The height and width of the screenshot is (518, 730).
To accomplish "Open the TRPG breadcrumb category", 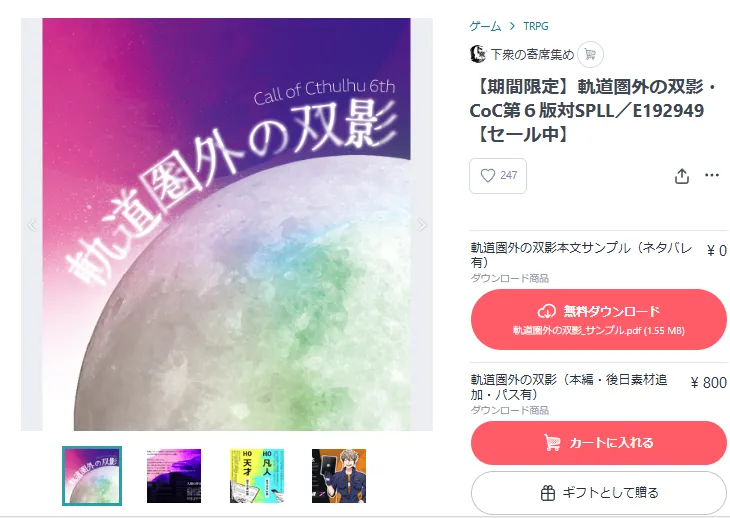I will 535,26.
